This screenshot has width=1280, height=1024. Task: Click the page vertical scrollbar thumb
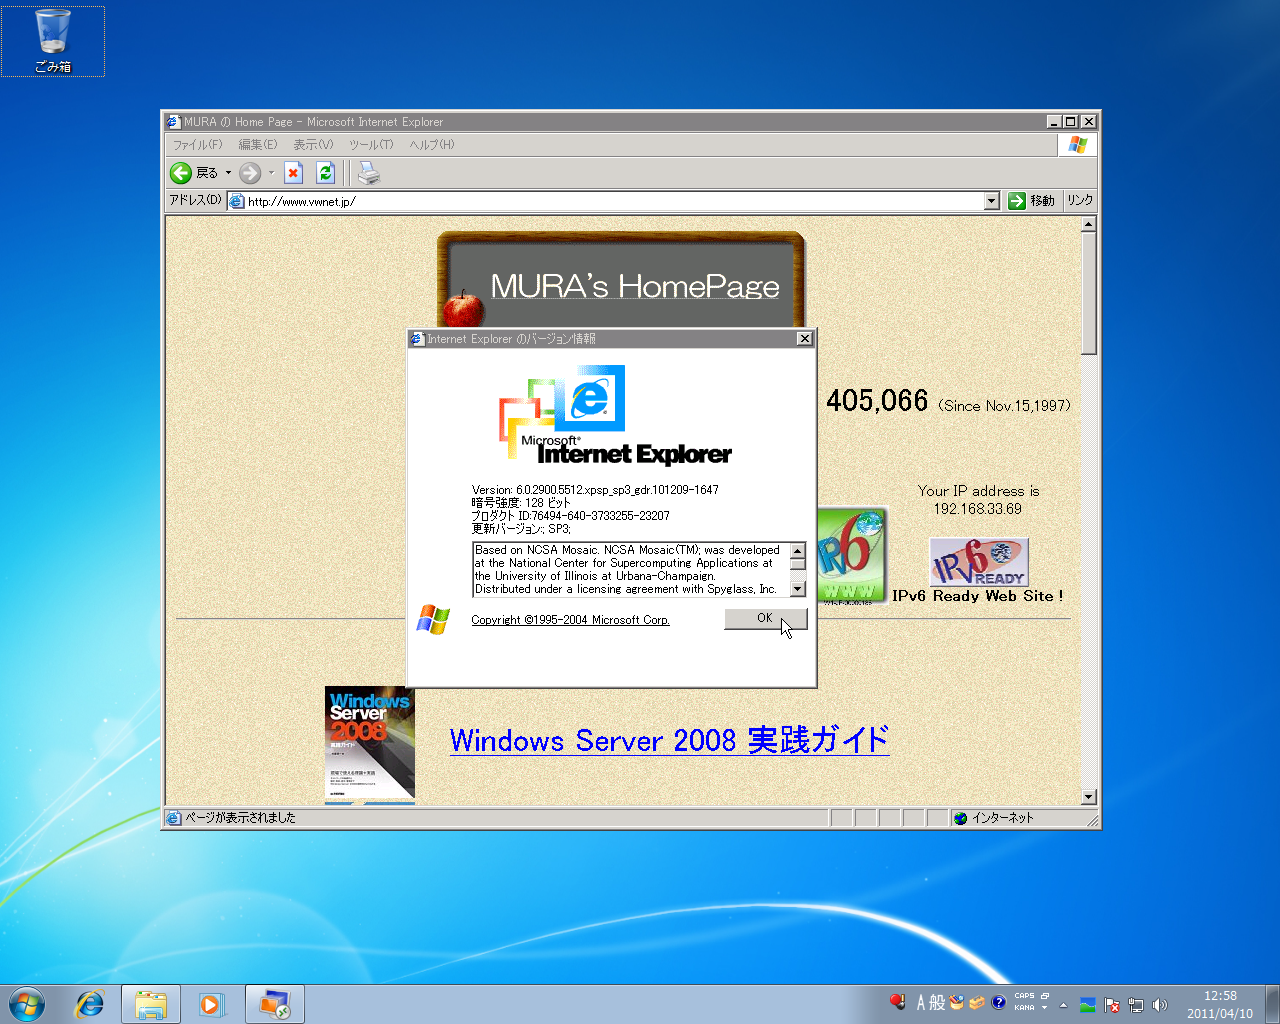1089,294
